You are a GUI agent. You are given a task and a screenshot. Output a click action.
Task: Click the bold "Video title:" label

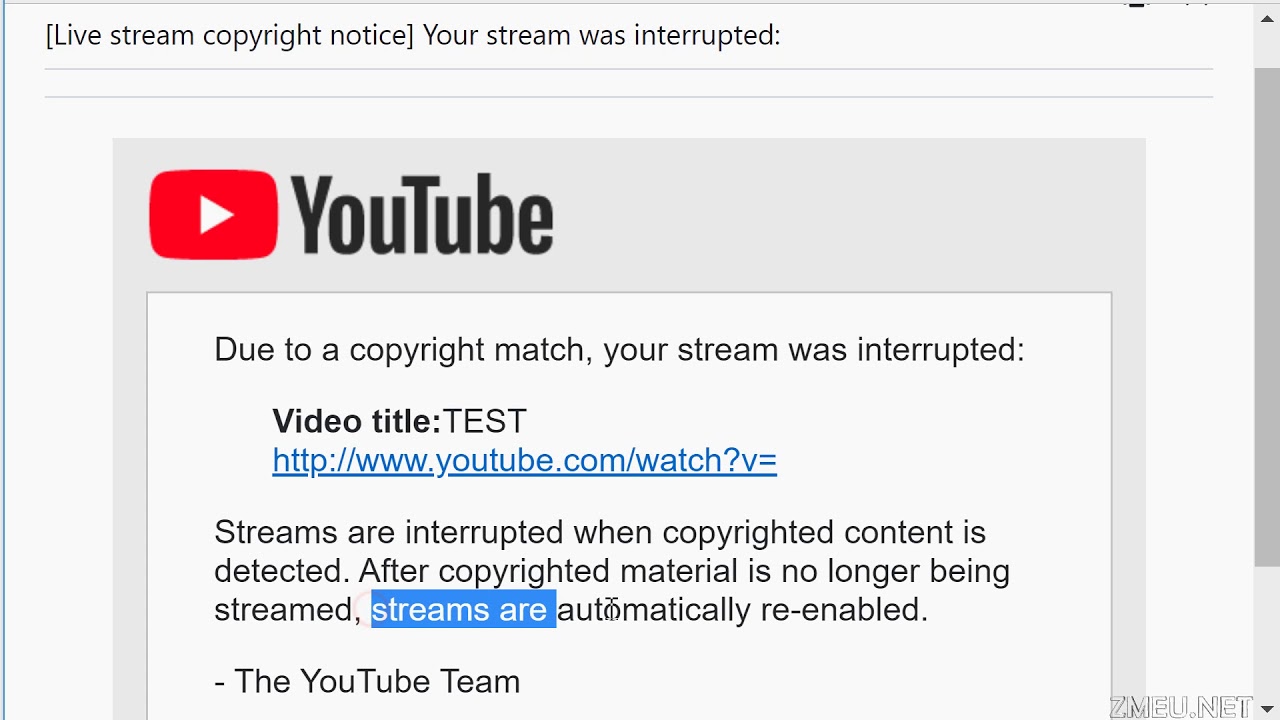356,421
